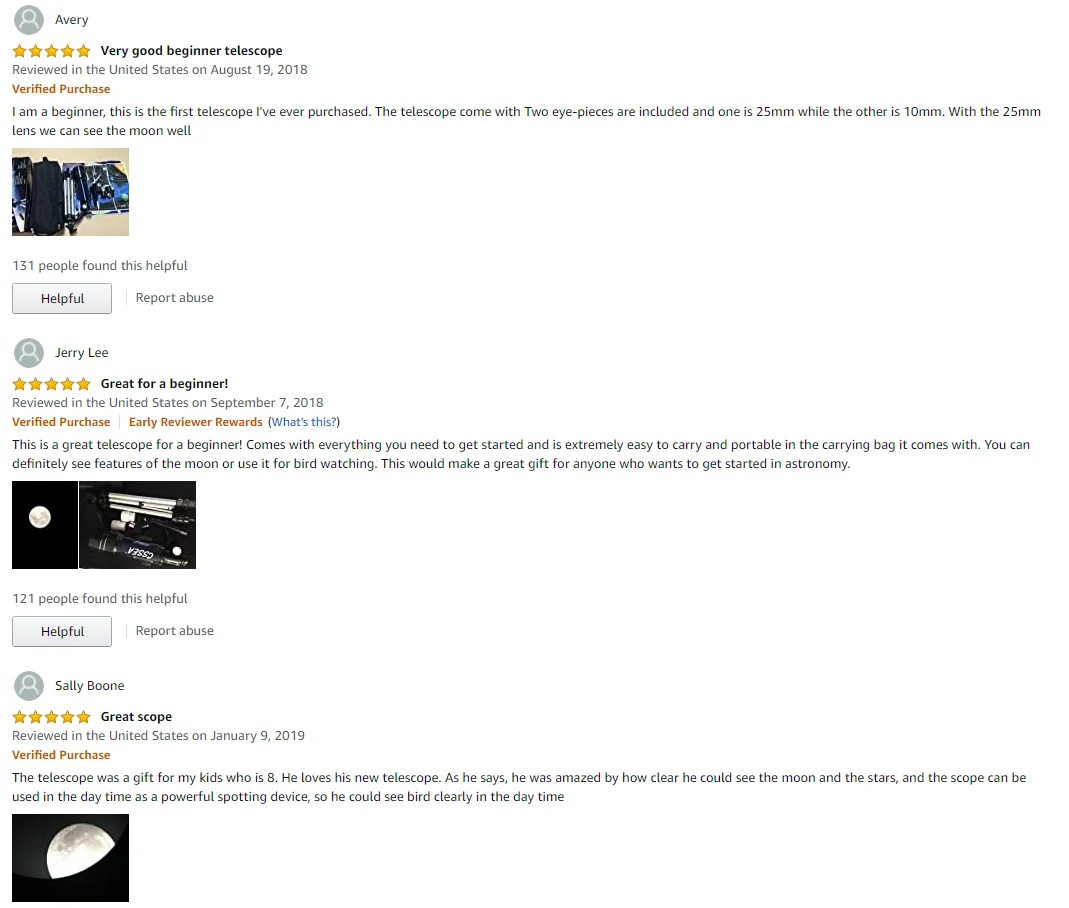1069x908 pixels.
Task: Open Sally Boone's profile avatar icon
Action: click(29, 686)
